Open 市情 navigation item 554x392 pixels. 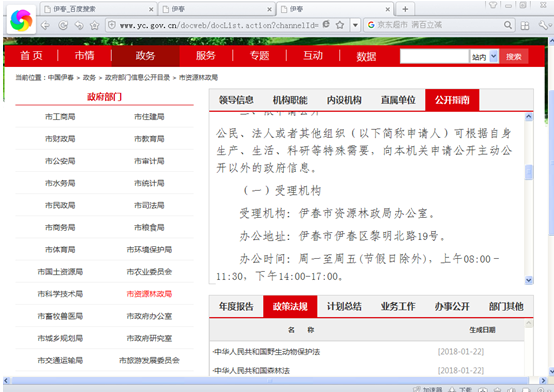[84, 55]
